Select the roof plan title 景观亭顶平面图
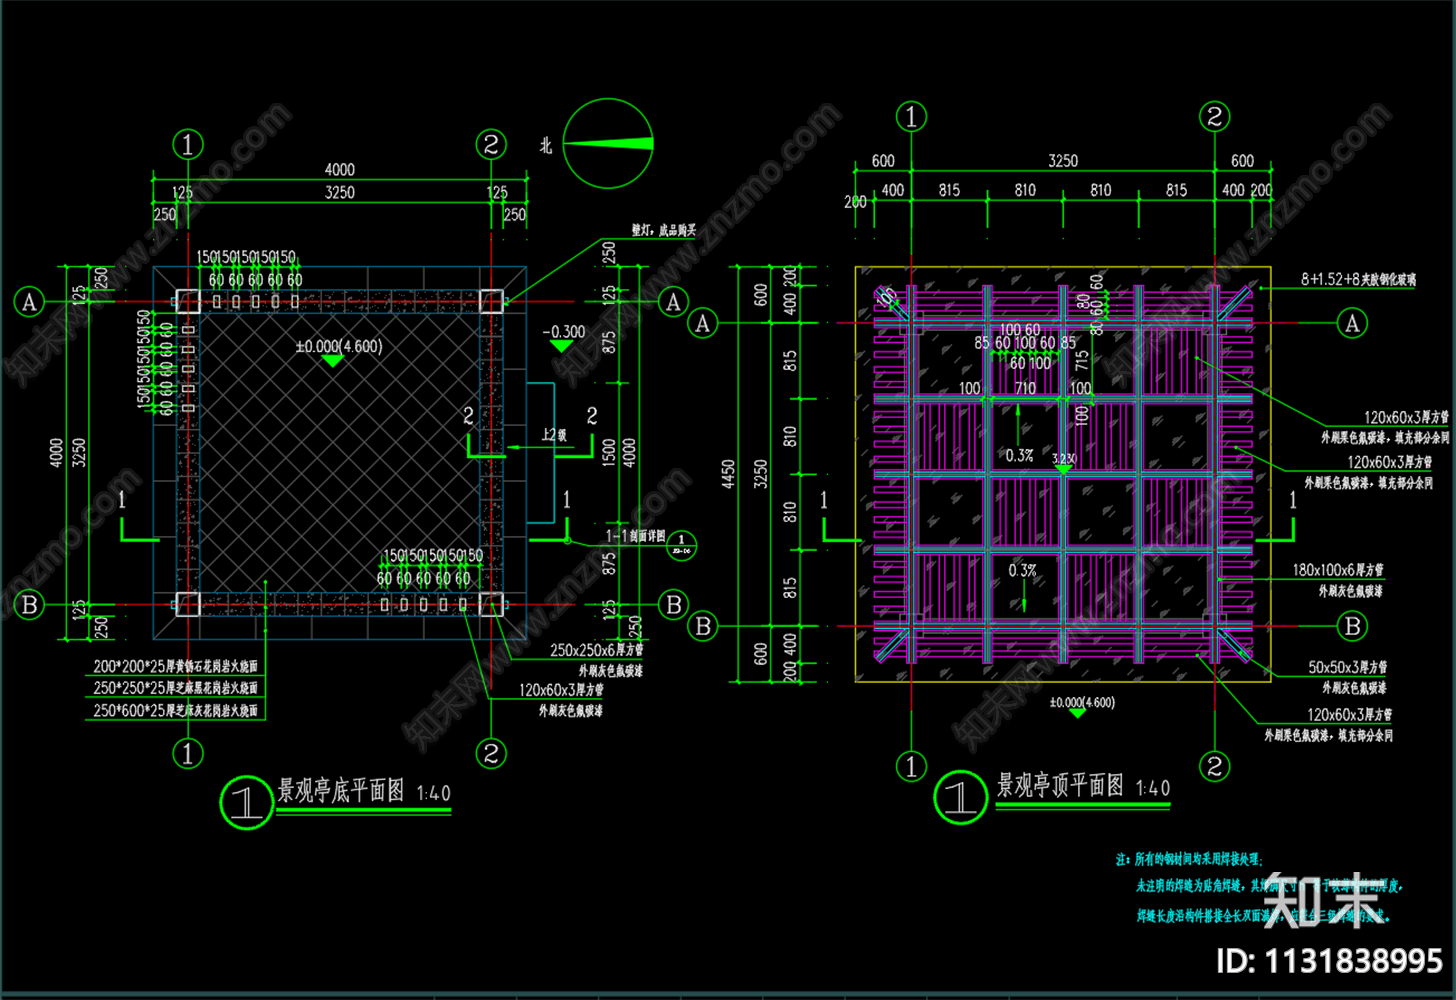1456x1000 pixels. (1060, 785)
